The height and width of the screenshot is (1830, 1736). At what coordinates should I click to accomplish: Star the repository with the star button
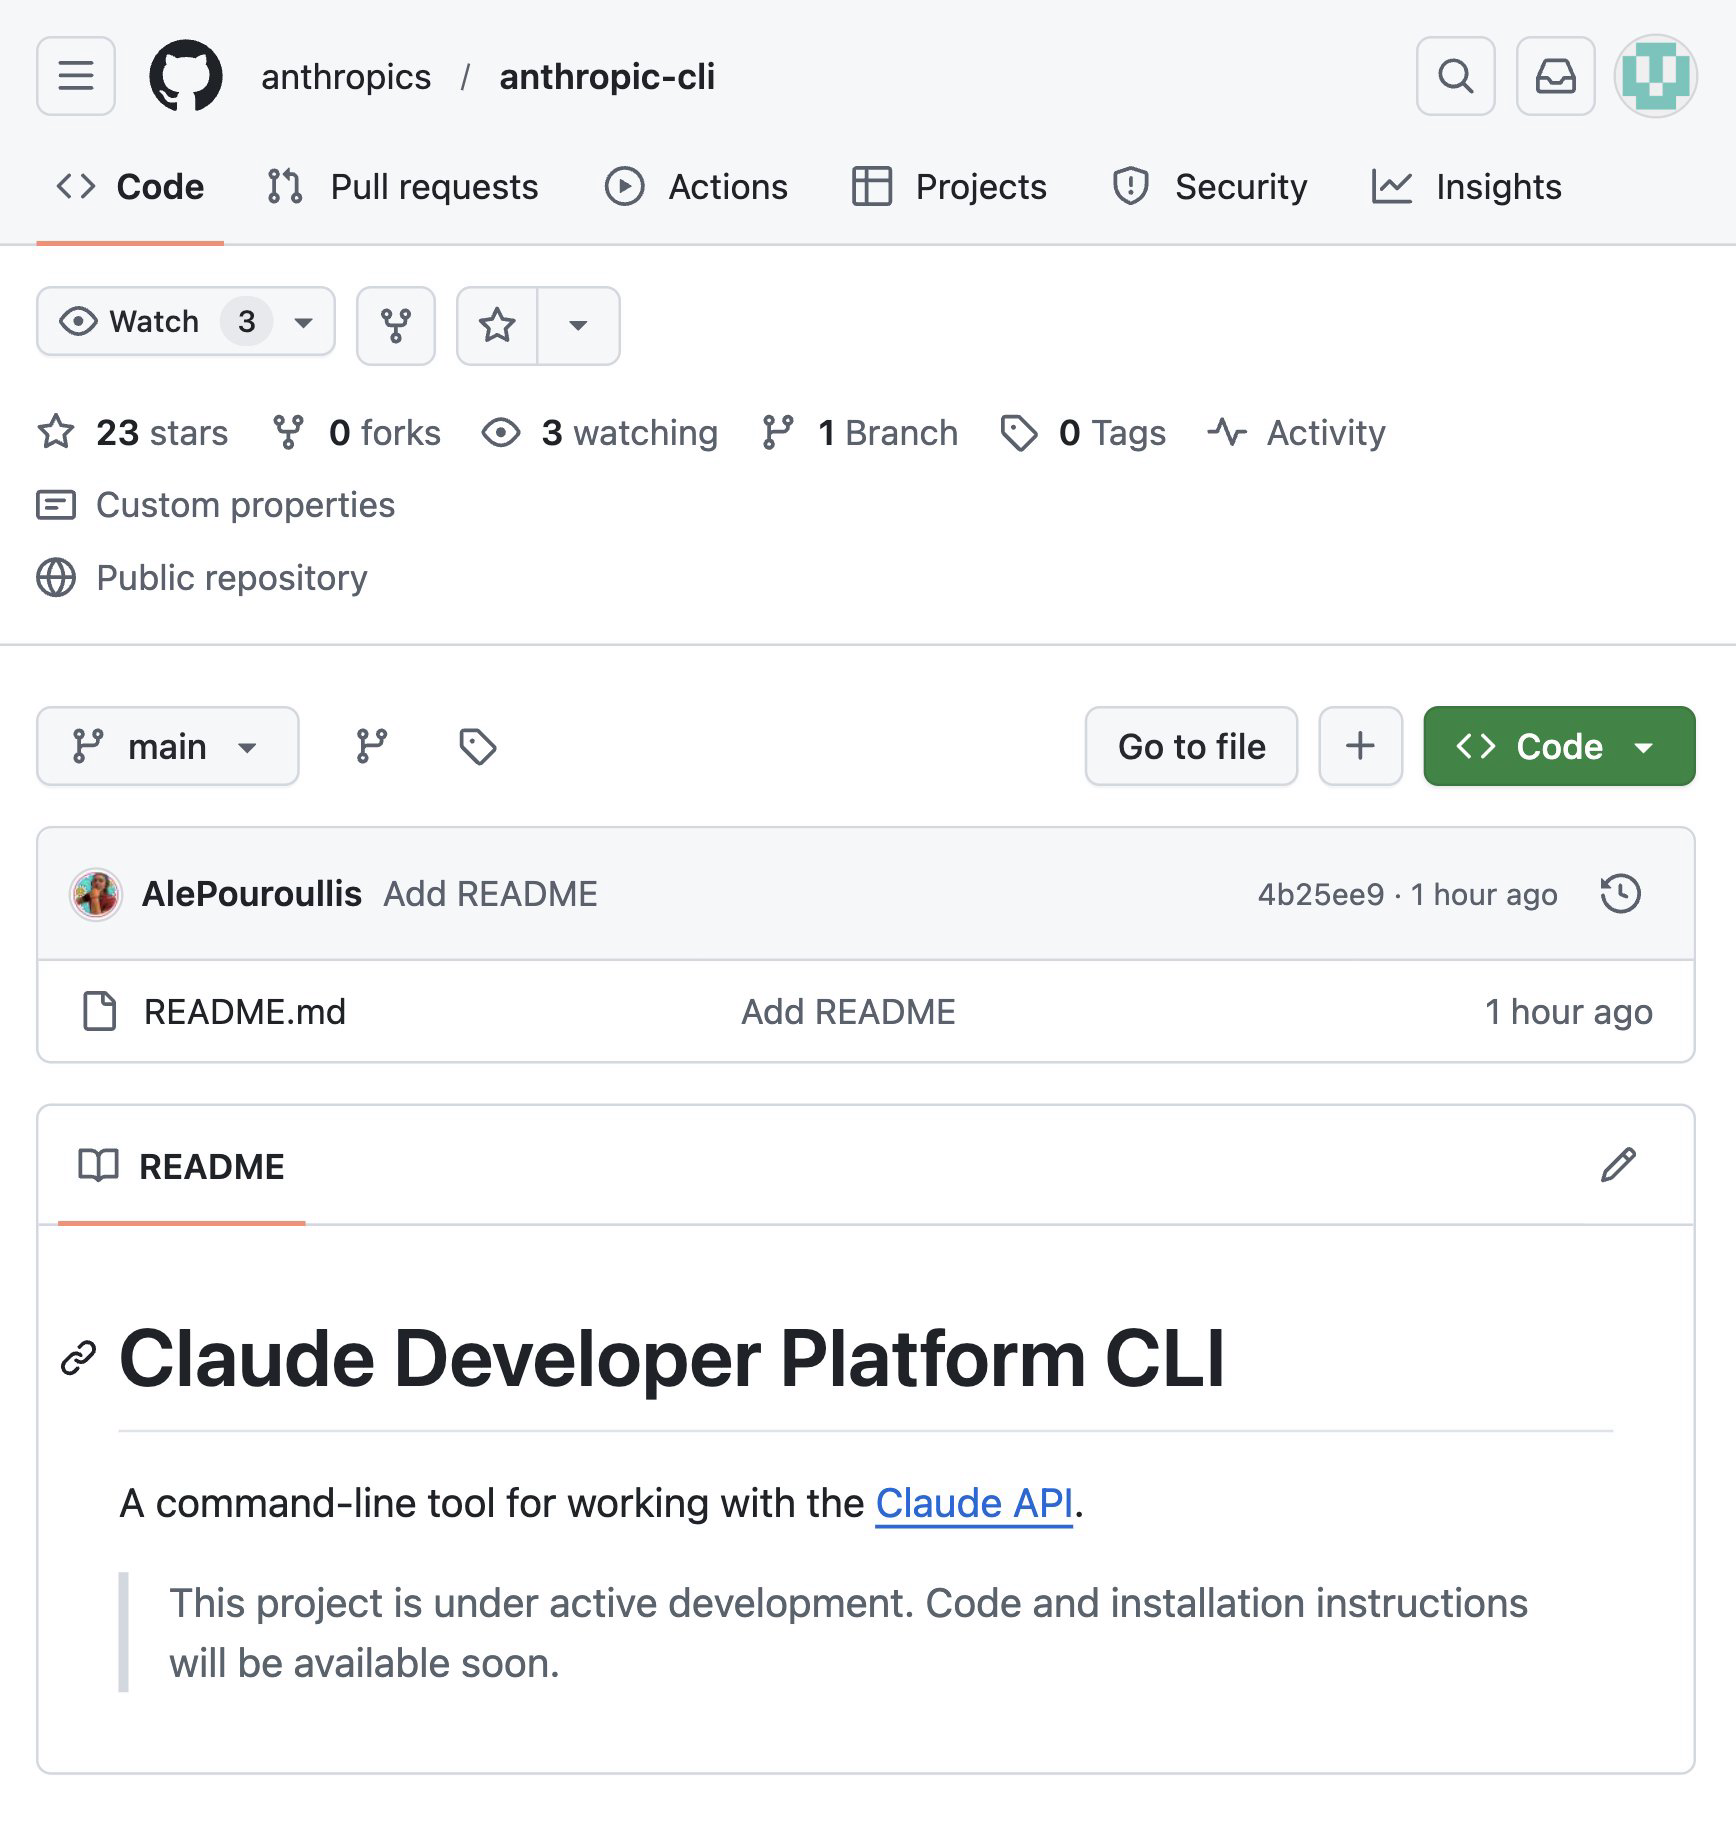497,325
